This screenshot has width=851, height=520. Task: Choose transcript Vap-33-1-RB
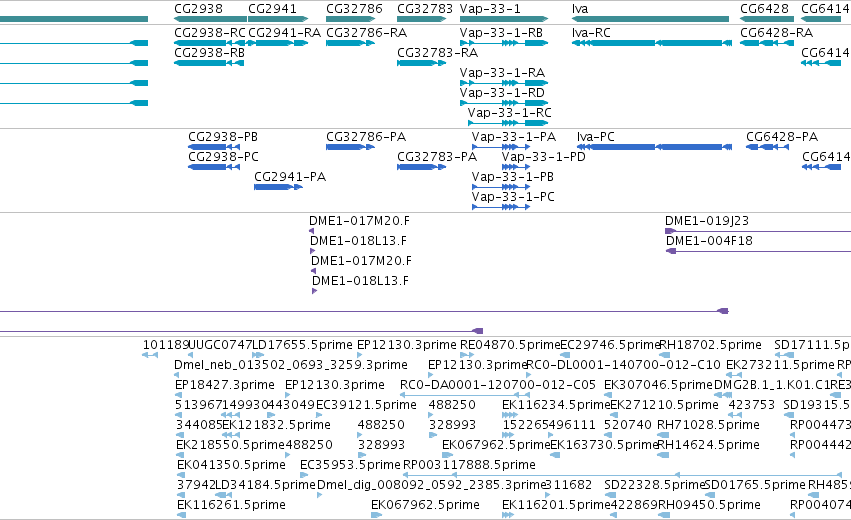coord(501,33)
